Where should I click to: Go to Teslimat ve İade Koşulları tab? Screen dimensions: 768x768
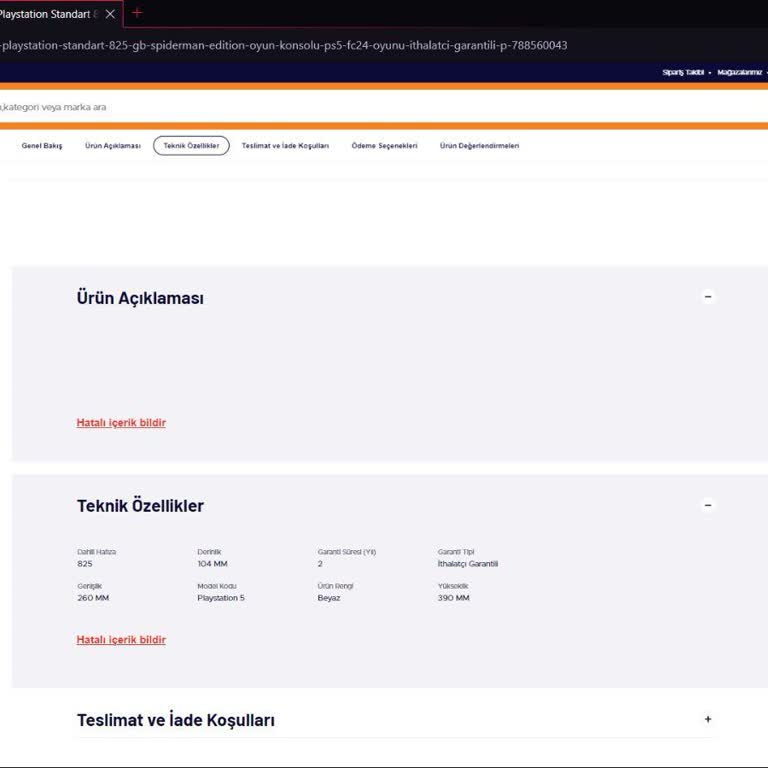285,146
